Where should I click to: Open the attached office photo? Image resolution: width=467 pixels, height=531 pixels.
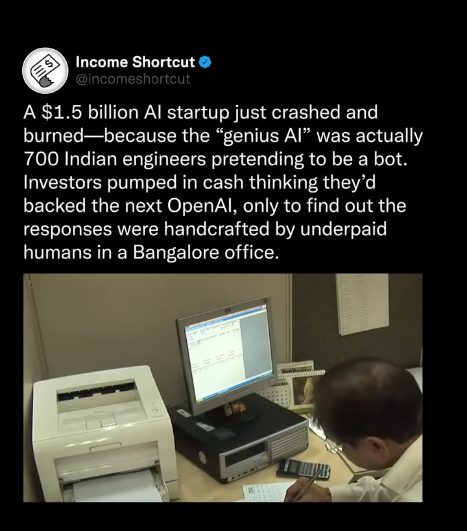223,388
